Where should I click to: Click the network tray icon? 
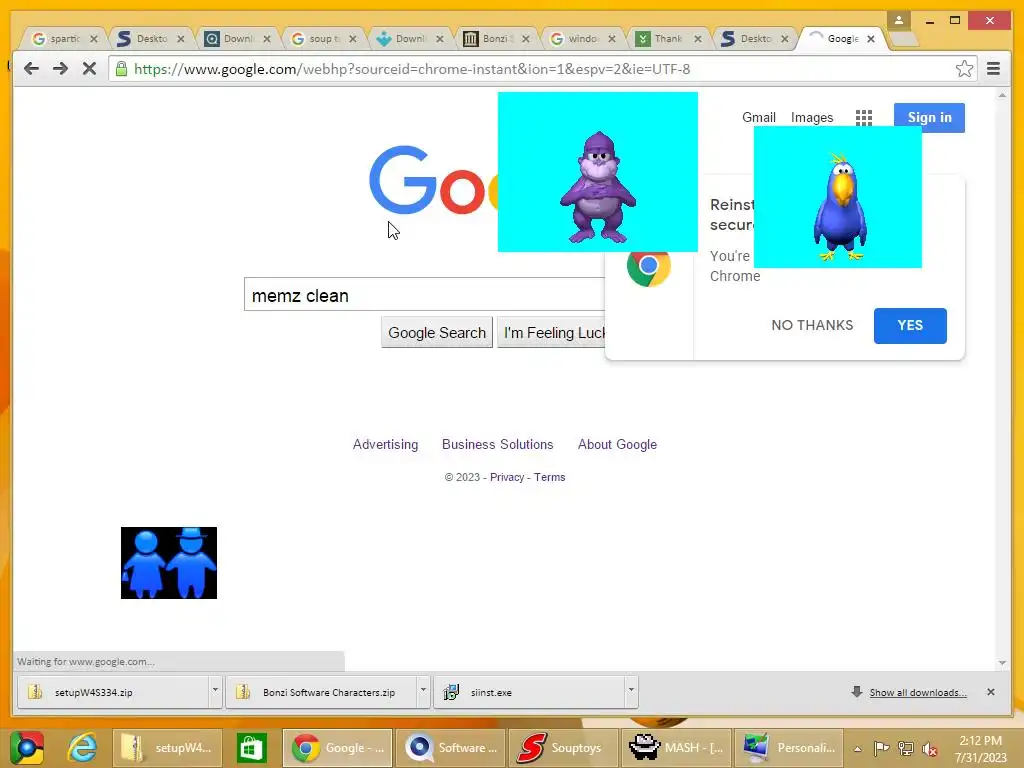click(x=905, y=748)
